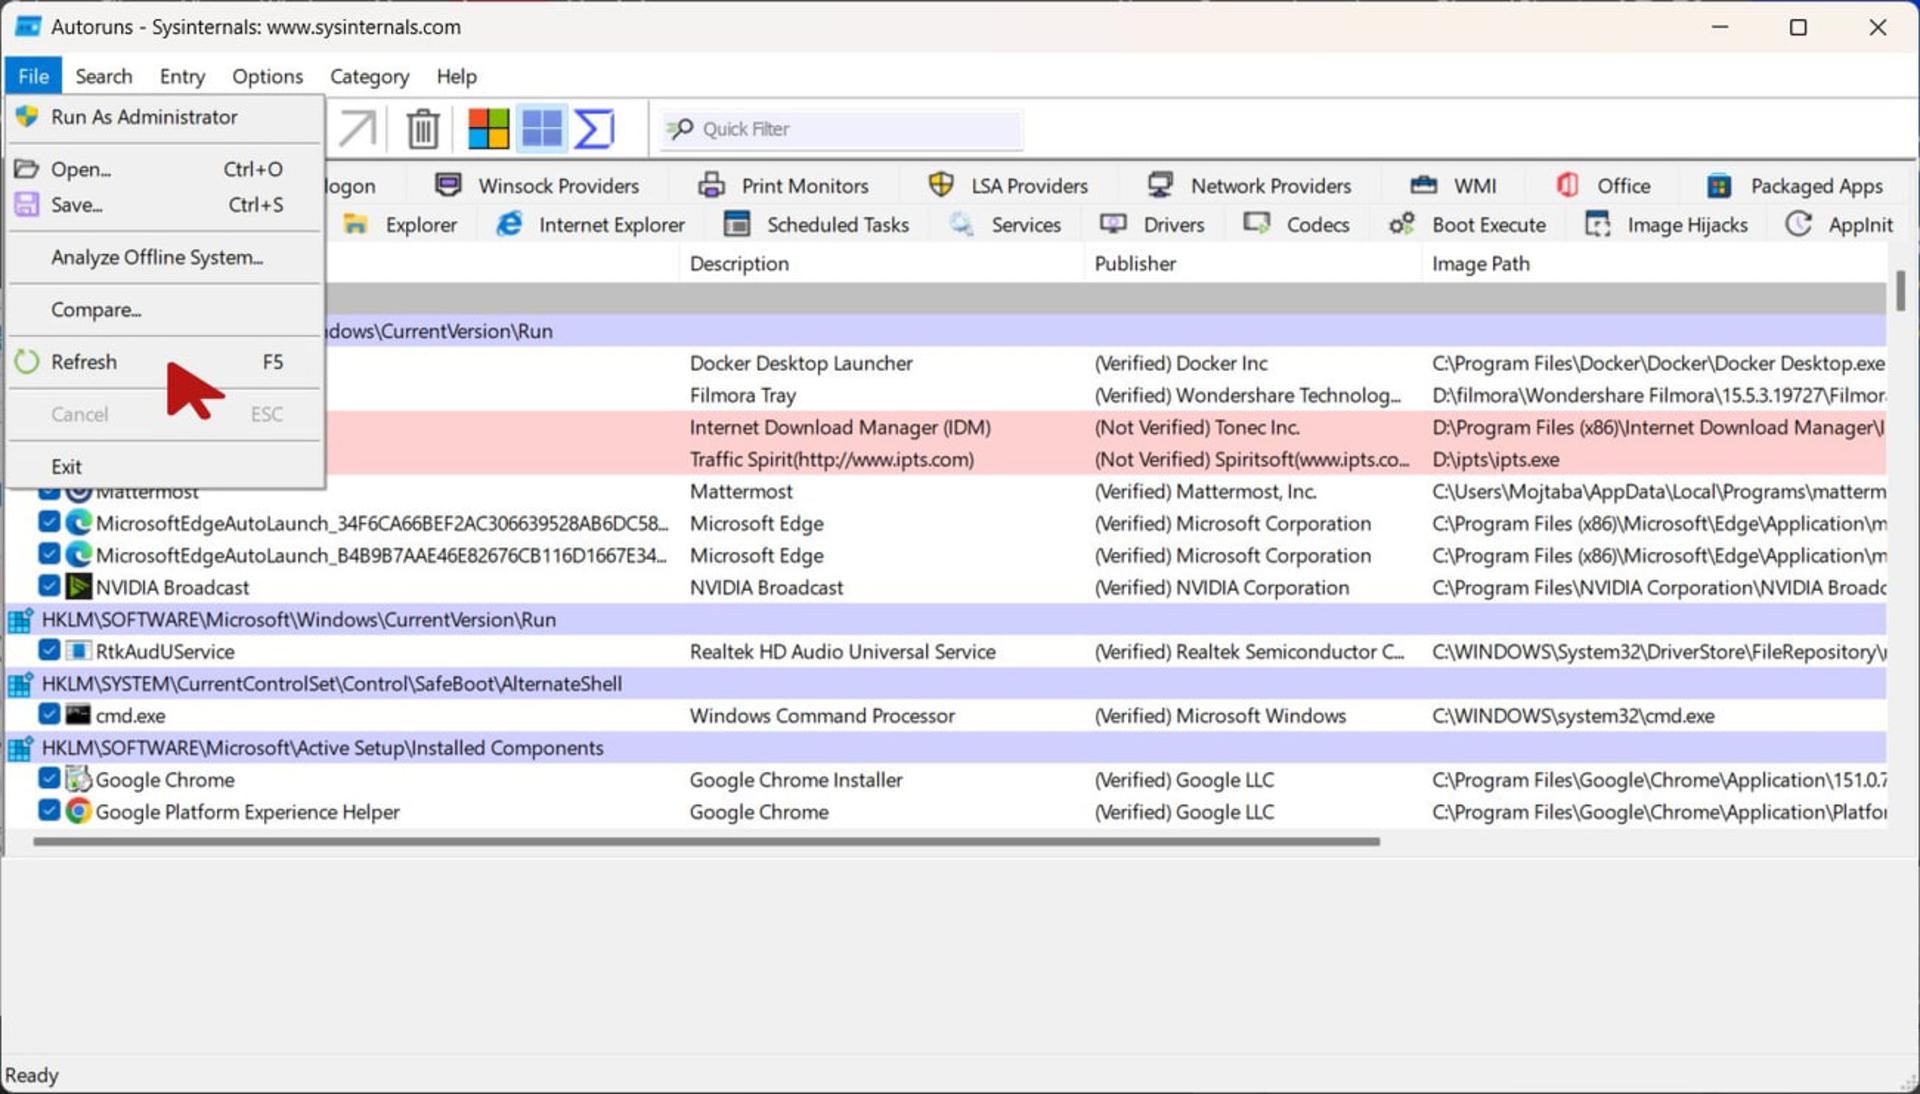Screen dimensions: 1920x1094
Task: Click the Jump to Entry arrow icon
Action: coord(357,129)
